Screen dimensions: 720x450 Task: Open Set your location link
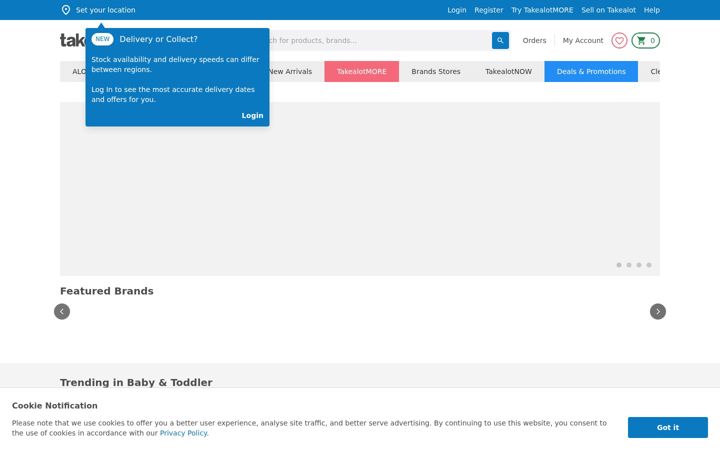pos(106,10)
